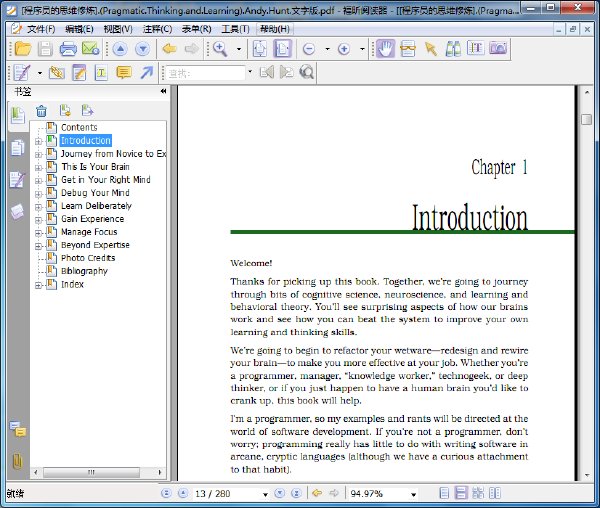Open the zoom tool dropdown arrow

[239, 49]
